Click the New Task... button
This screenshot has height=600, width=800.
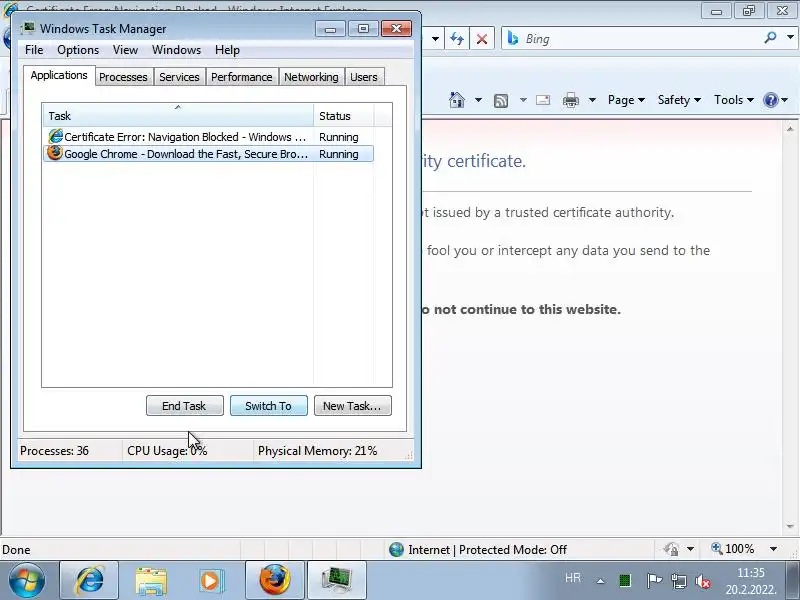click(353, 406)
